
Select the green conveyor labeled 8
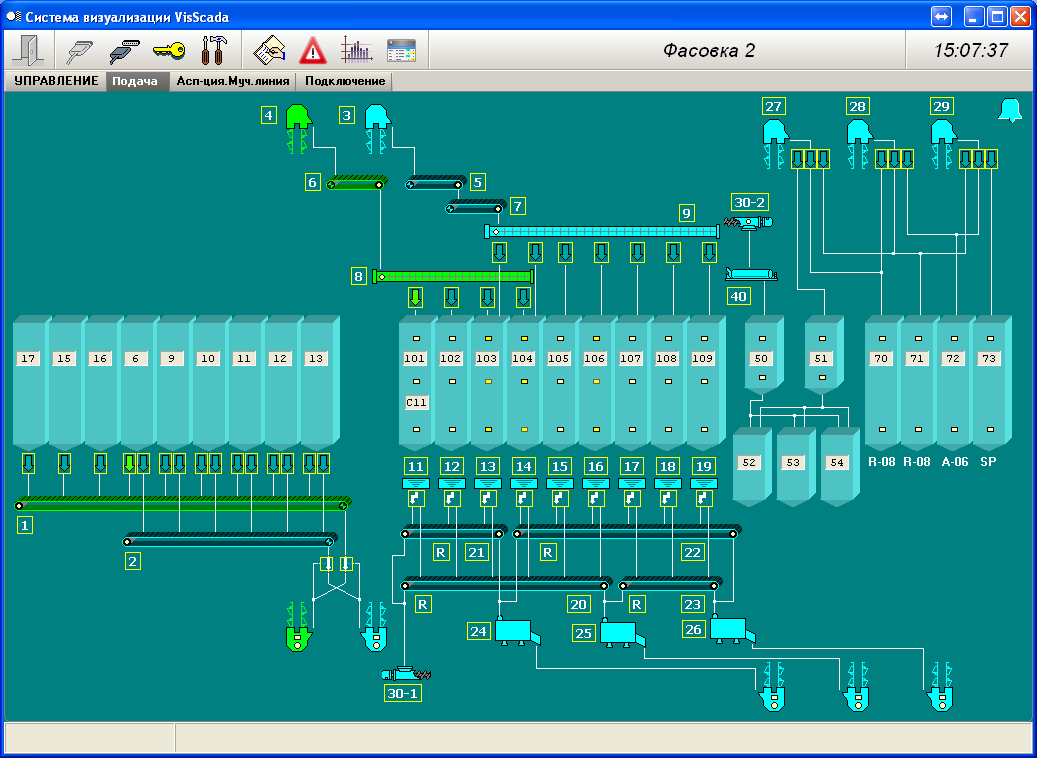(453, 276)
